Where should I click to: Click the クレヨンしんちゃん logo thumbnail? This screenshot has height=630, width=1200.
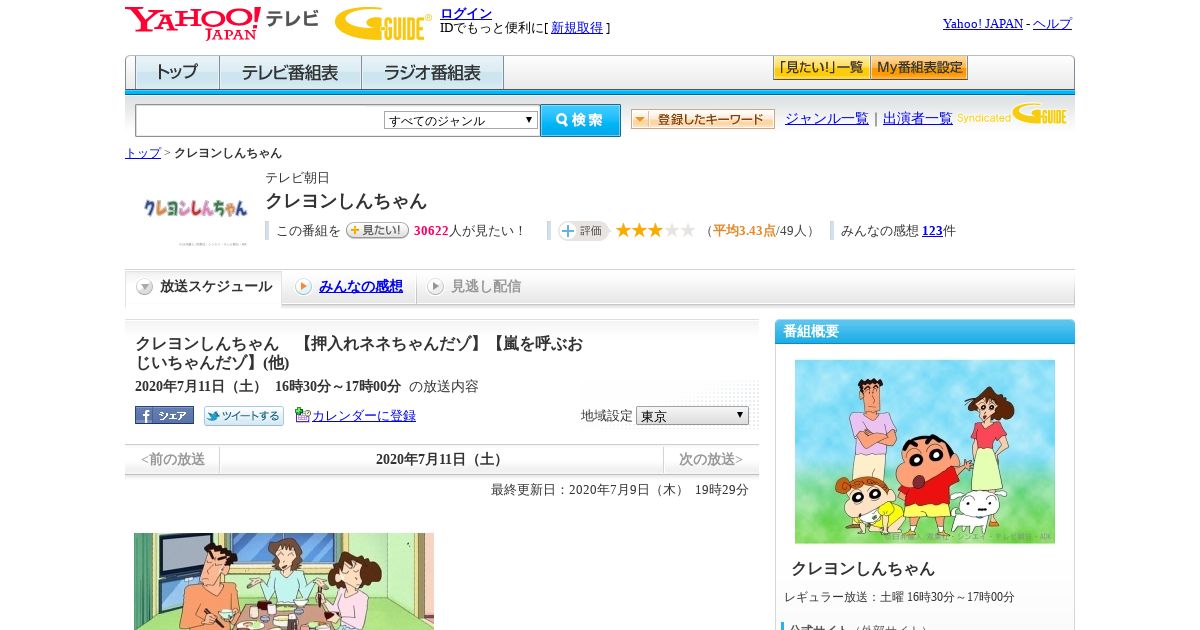[195, 210]
